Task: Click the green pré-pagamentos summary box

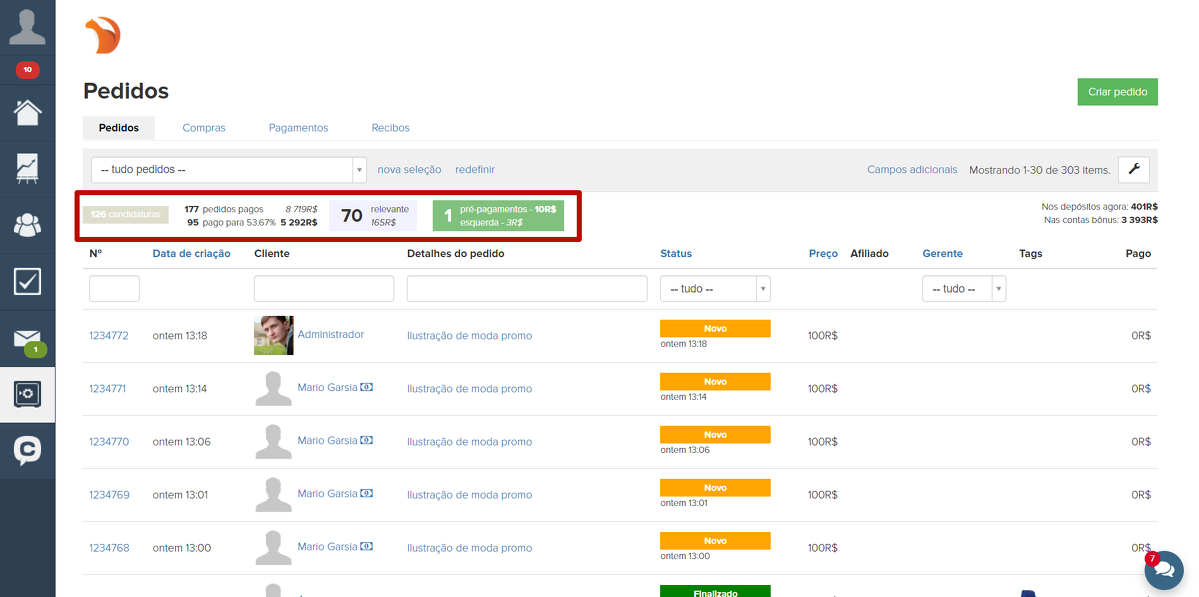Action: point(498,216)
